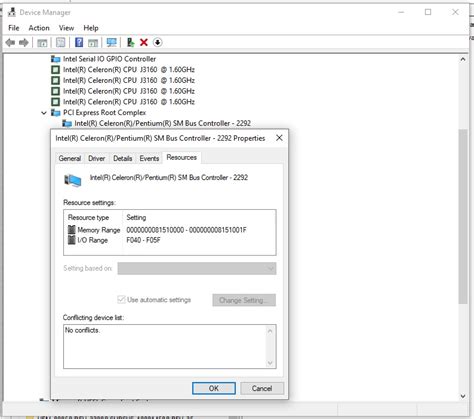Click the PCI Express Root Complex folder icon

(x=56, y=113)
